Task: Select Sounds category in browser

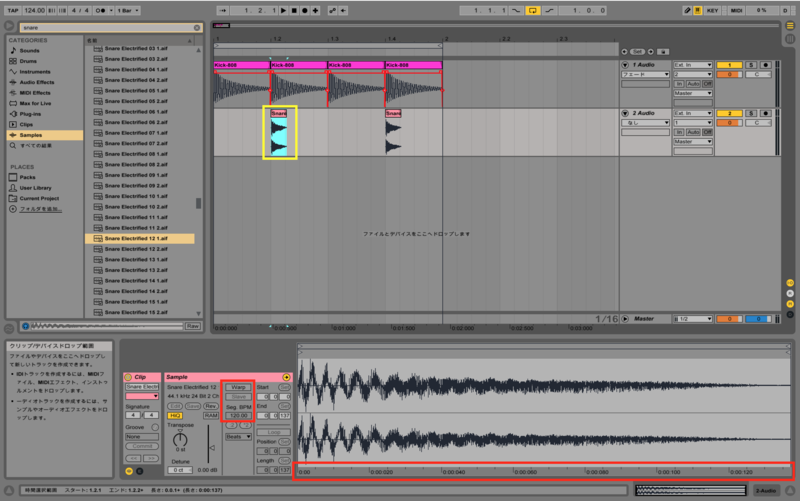Action: tap(30, 51)
